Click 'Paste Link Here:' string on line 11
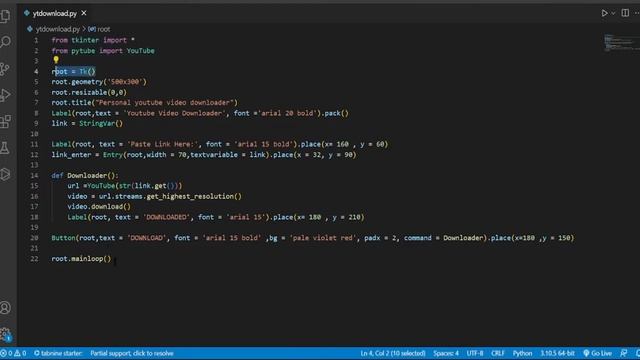The width and height of the screenshot is (640, 360). click(x=163, y=144)
